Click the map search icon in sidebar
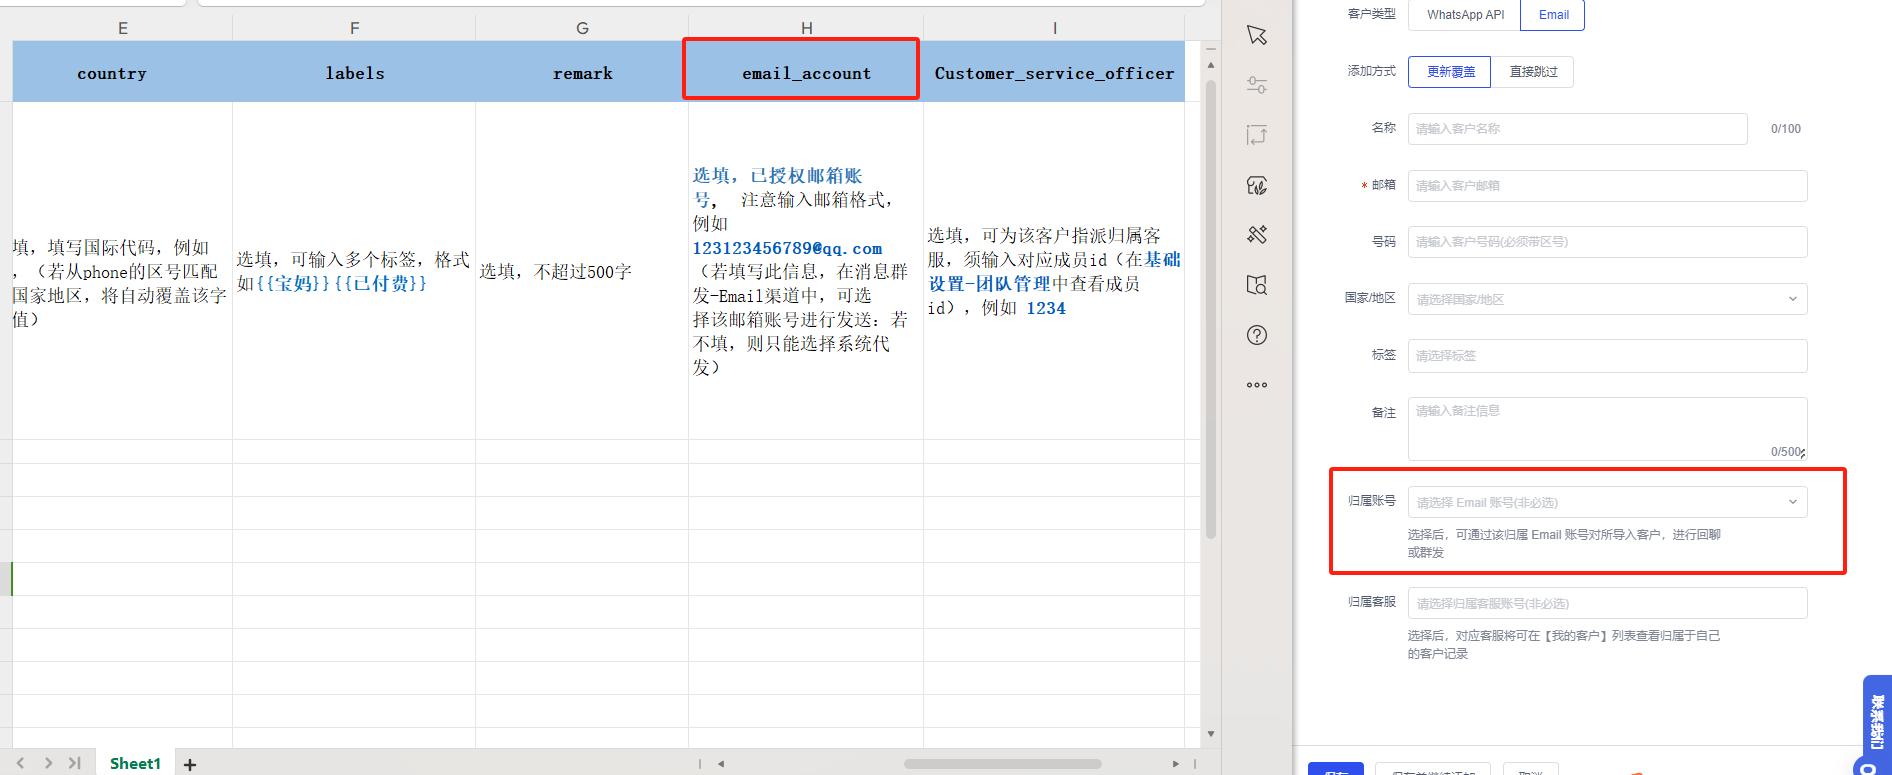Image resolution: width=1892 pixels, height=775 pixels. coord(1257,285)
